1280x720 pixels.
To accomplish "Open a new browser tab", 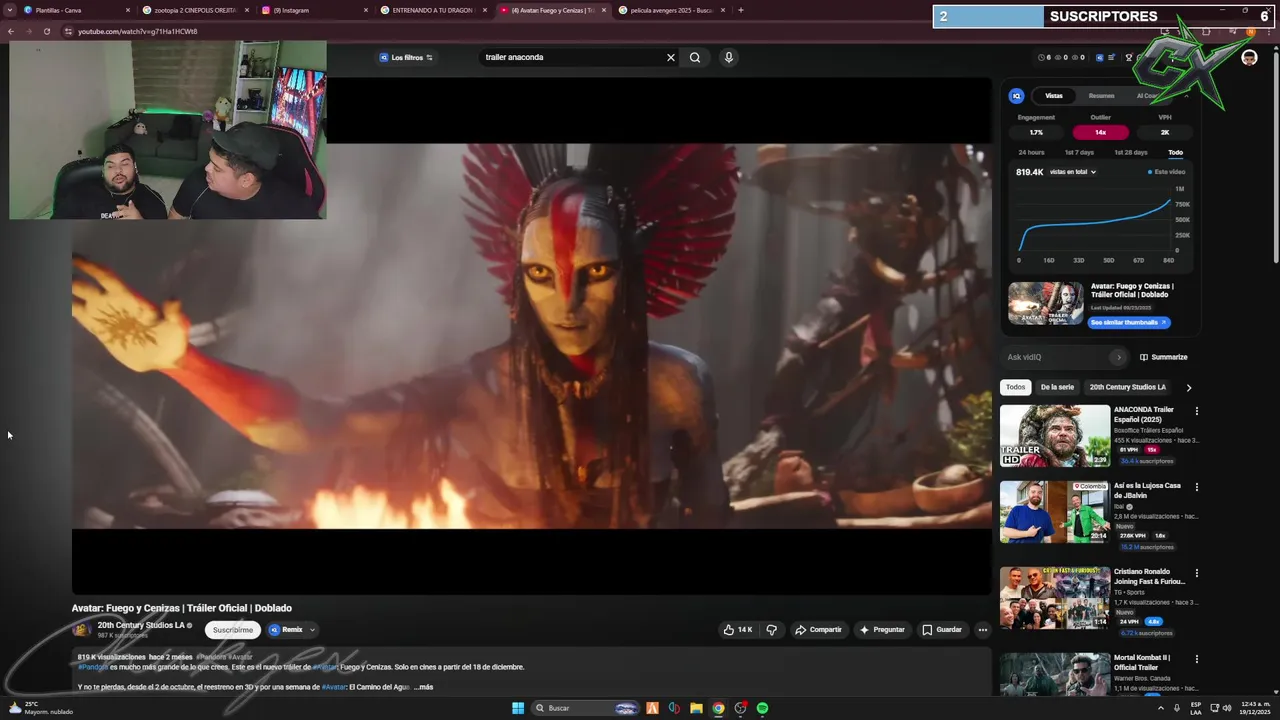I will click(740, 10).
